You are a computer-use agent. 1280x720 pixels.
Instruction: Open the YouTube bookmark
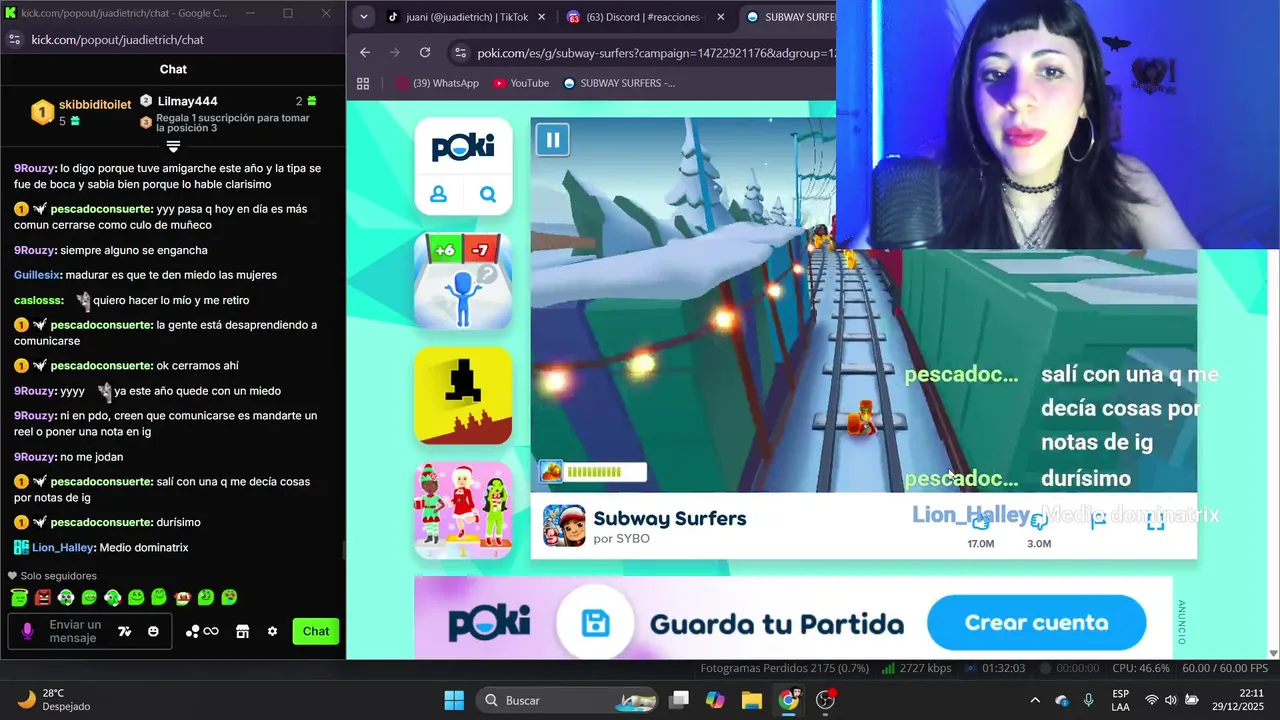click(521, 83)
